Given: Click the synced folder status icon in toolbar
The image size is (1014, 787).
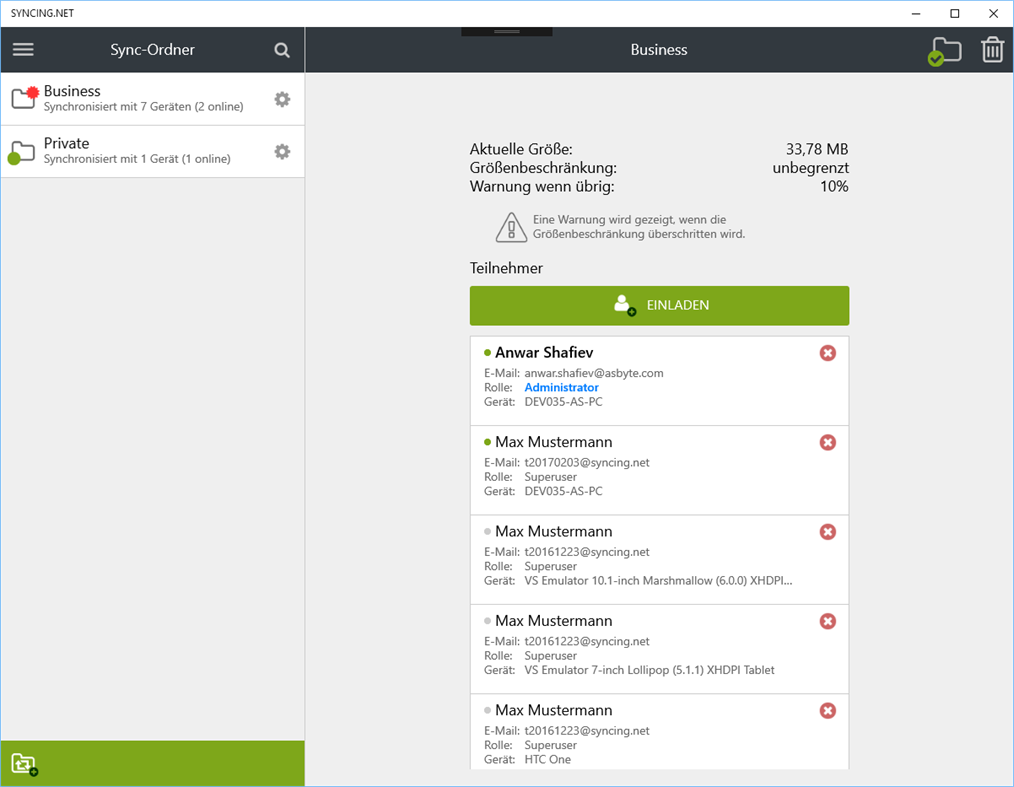Looking at the screenshot, I should (x=945, y=49).
